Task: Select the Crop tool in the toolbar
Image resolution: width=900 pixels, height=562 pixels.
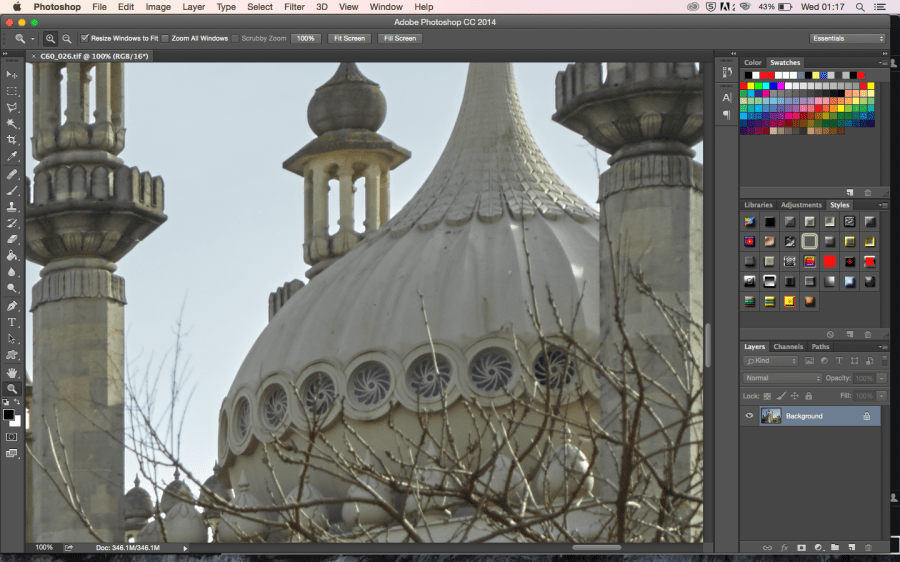Action: (x=12, y=140)
